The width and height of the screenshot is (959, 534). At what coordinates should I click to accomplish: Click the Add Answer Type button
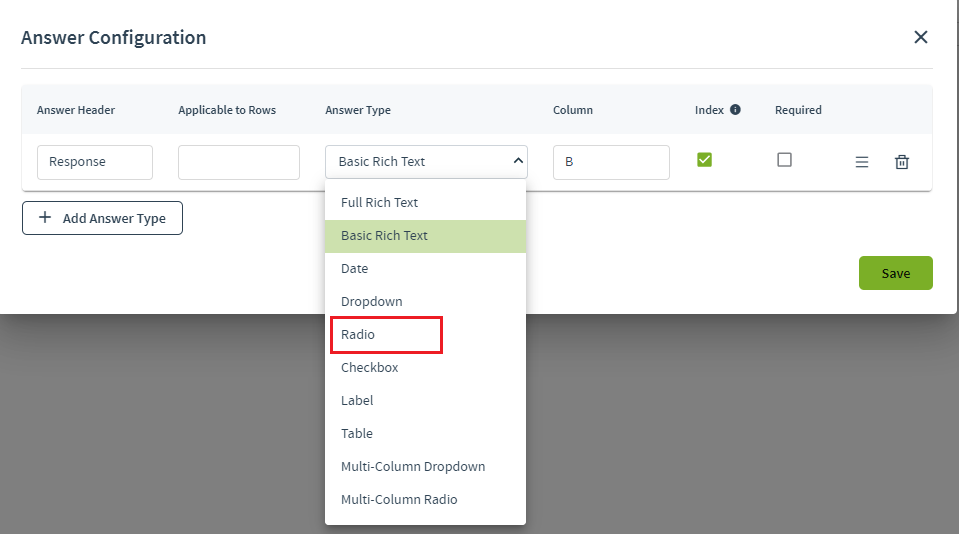tap(102, 218)
